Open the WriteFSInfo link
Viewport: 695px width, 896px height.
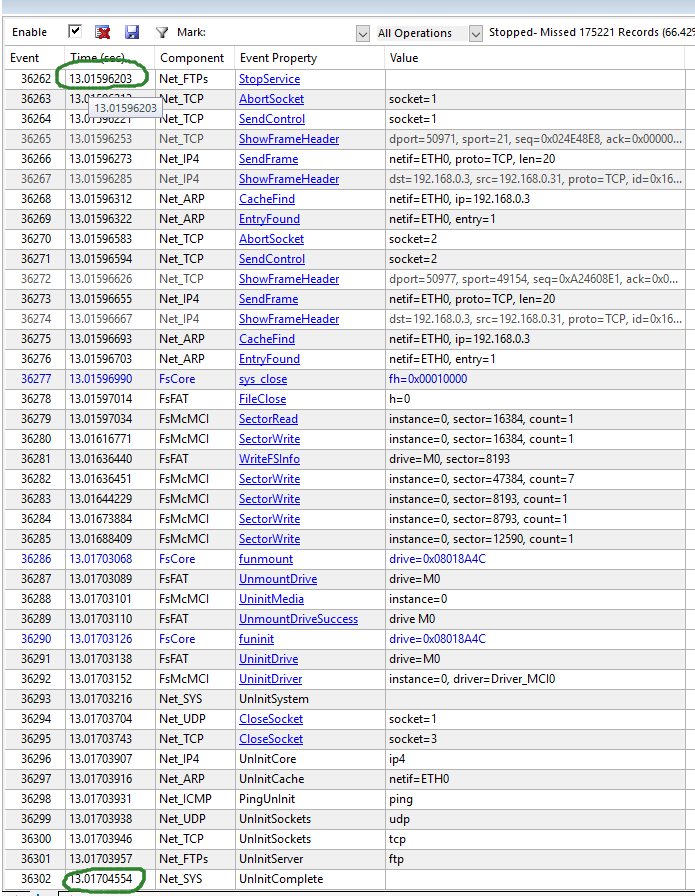(269, 459)
